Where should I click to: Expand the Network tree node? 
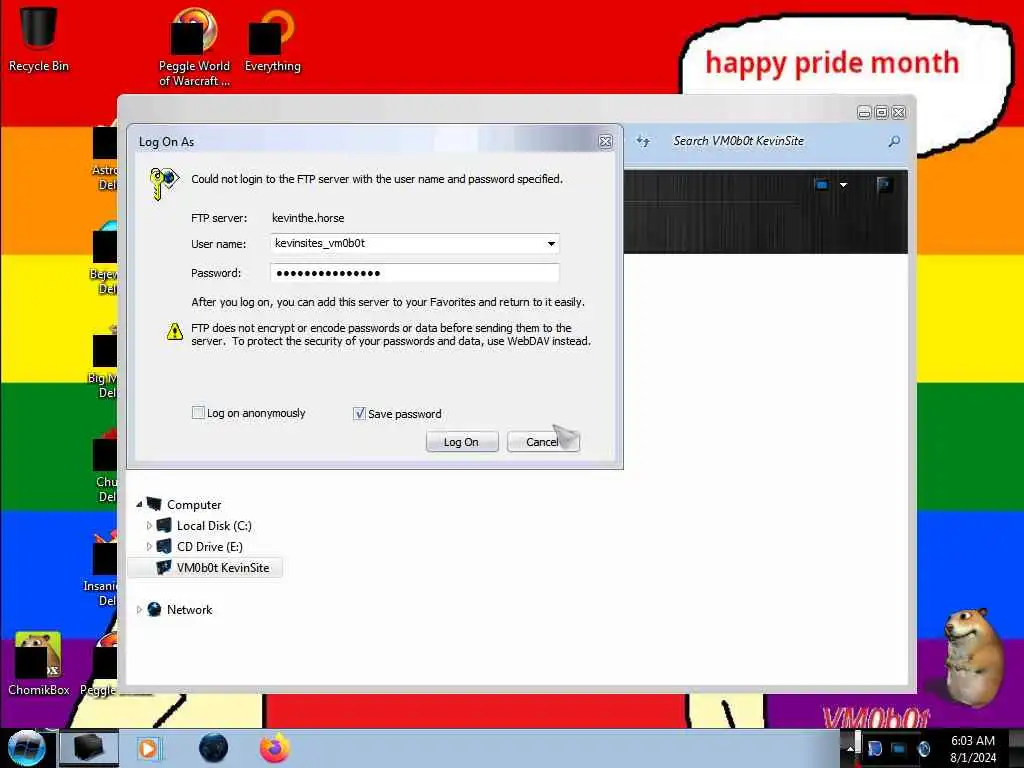coord(139,609)
